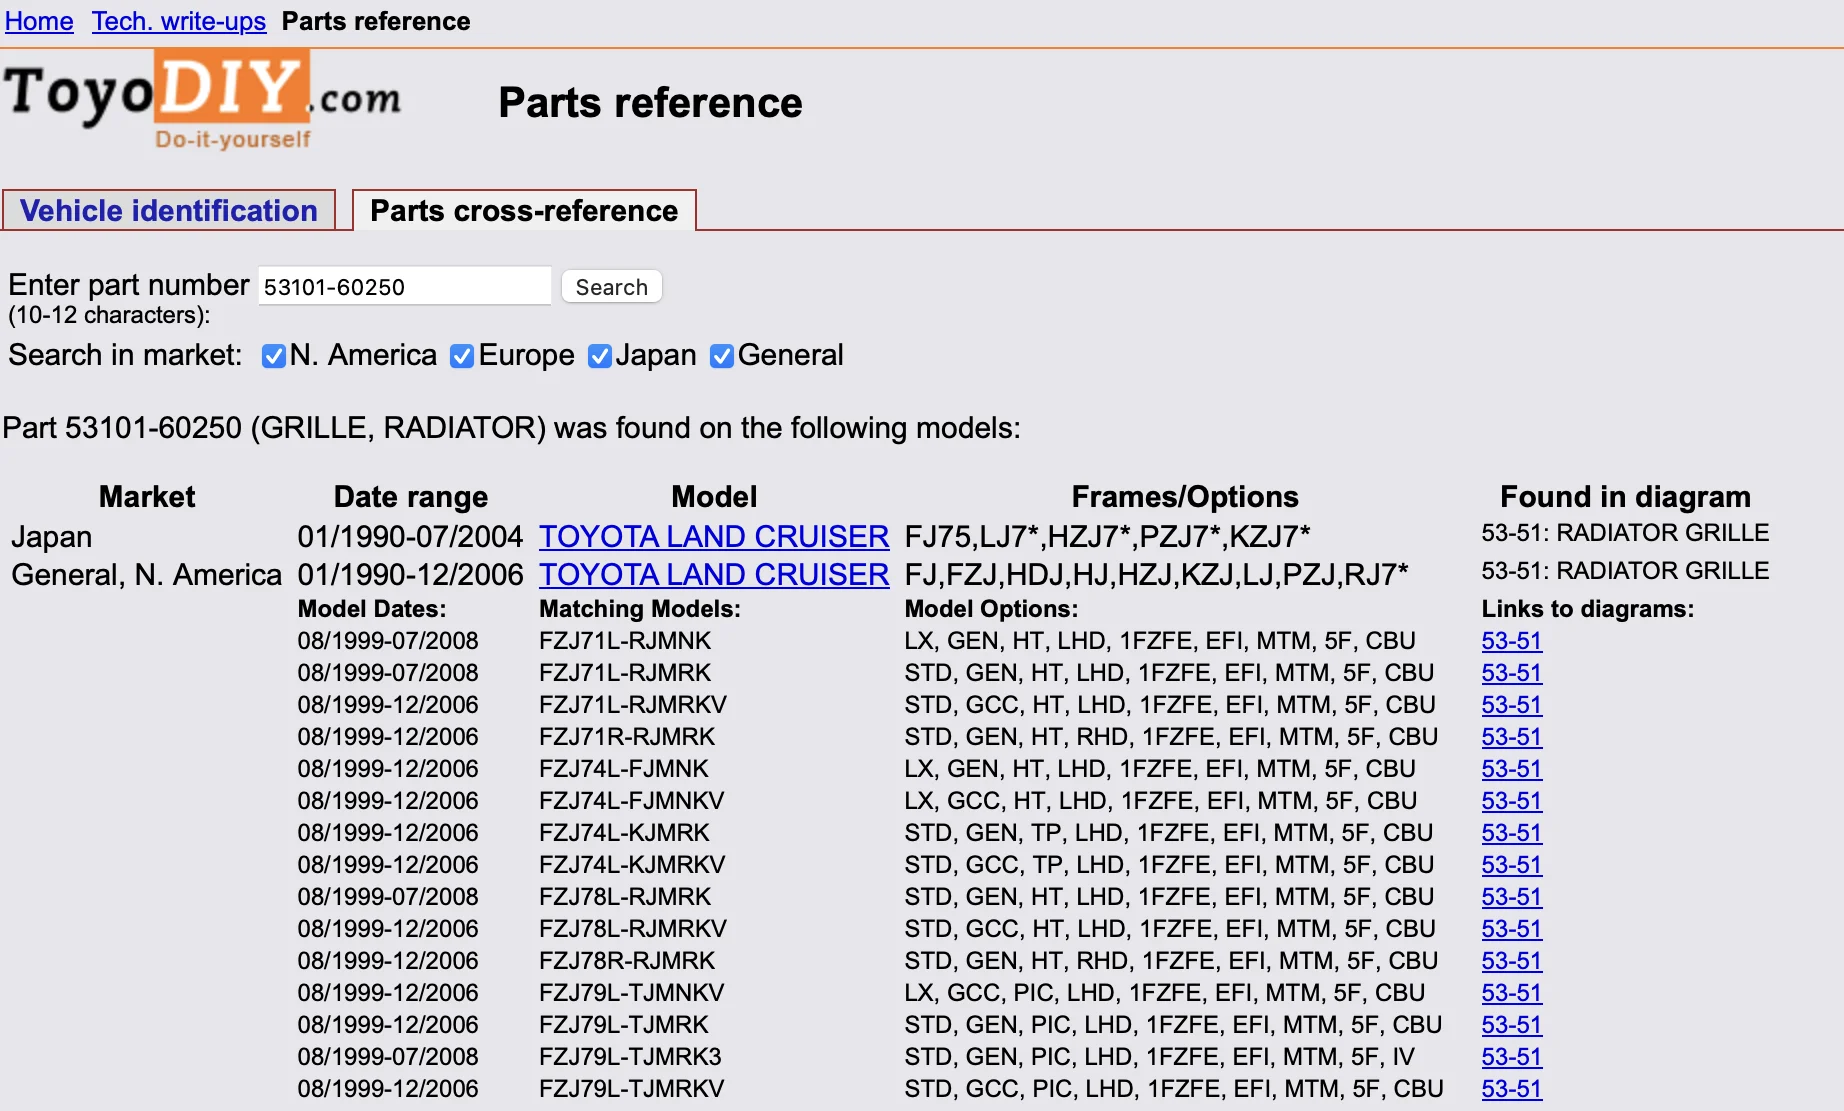Screen dimensions: 1844x1111
Task: Open the Japan market TOYOTA LAND CRUISER link
Action: [x=714, y=537]
